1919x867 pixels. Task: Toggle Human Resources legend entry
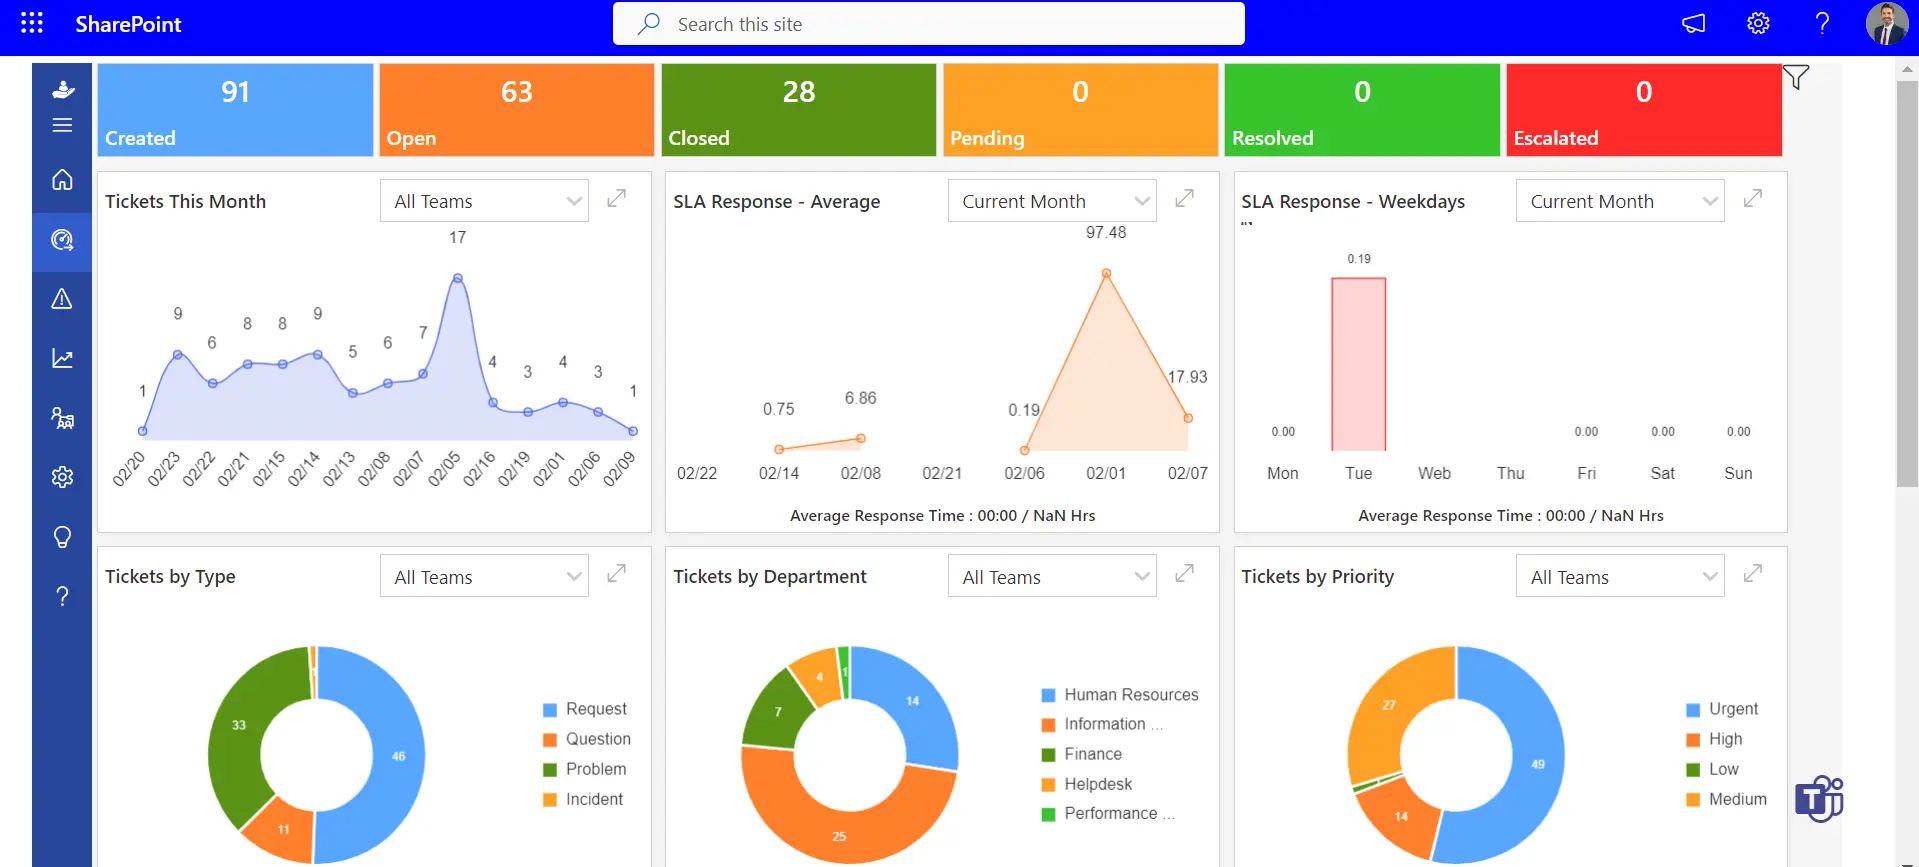click(x=1120, y=694)
